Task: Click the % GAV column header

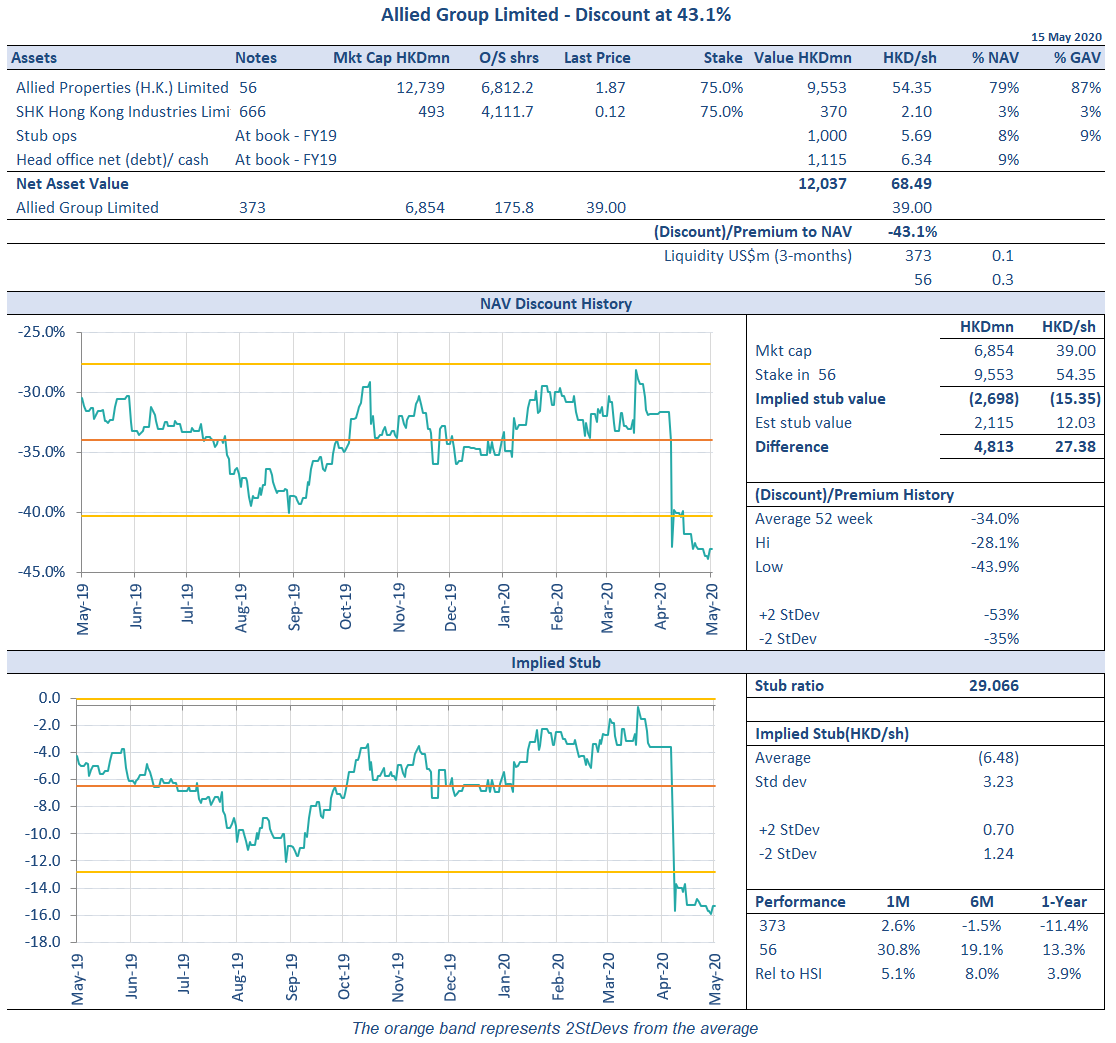Action: [x=1077, y=58]
